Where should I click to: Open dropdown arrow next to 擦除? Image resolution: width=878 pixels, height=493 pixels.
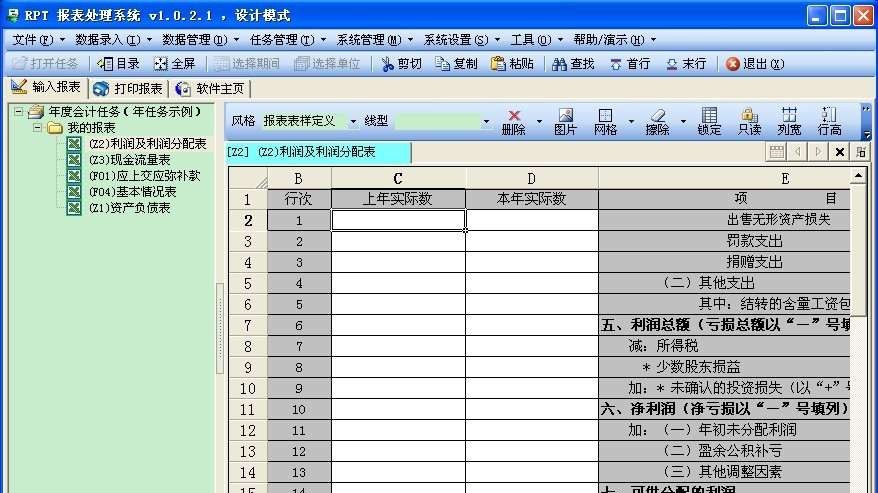[683, 121]
